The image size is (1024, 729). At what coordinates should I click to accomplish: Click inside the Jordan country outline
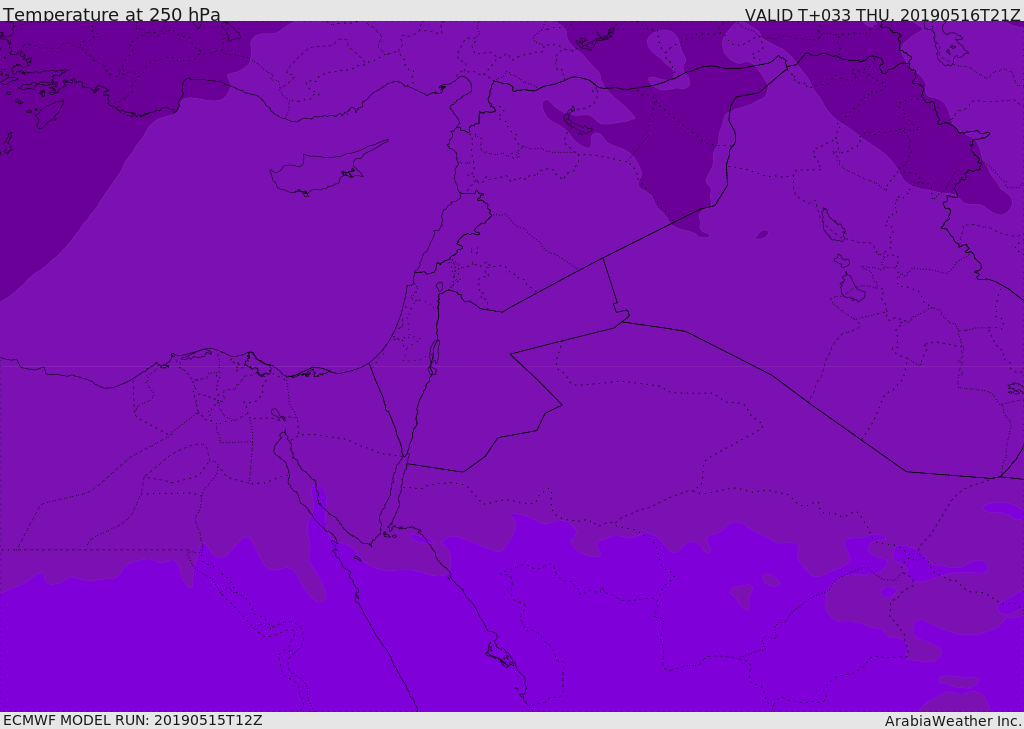[477, 379]
